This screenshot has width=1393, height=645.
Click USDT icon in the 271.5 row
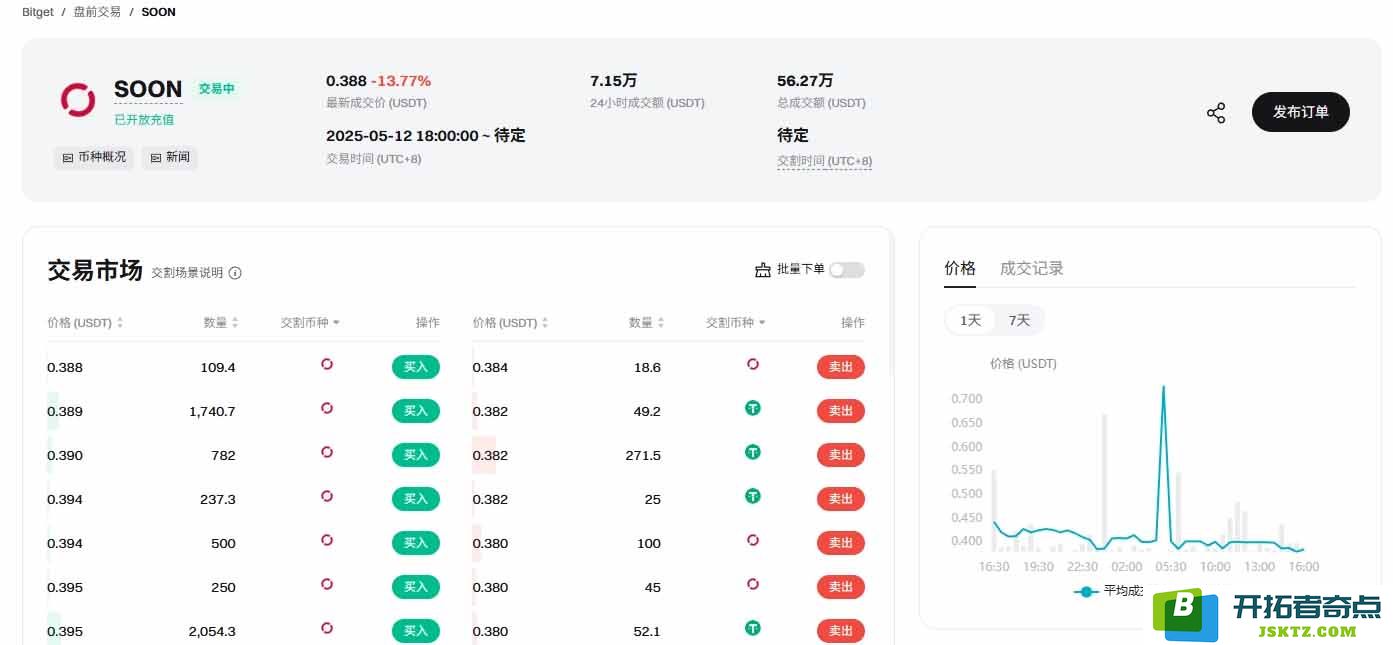tap(753, 452)
